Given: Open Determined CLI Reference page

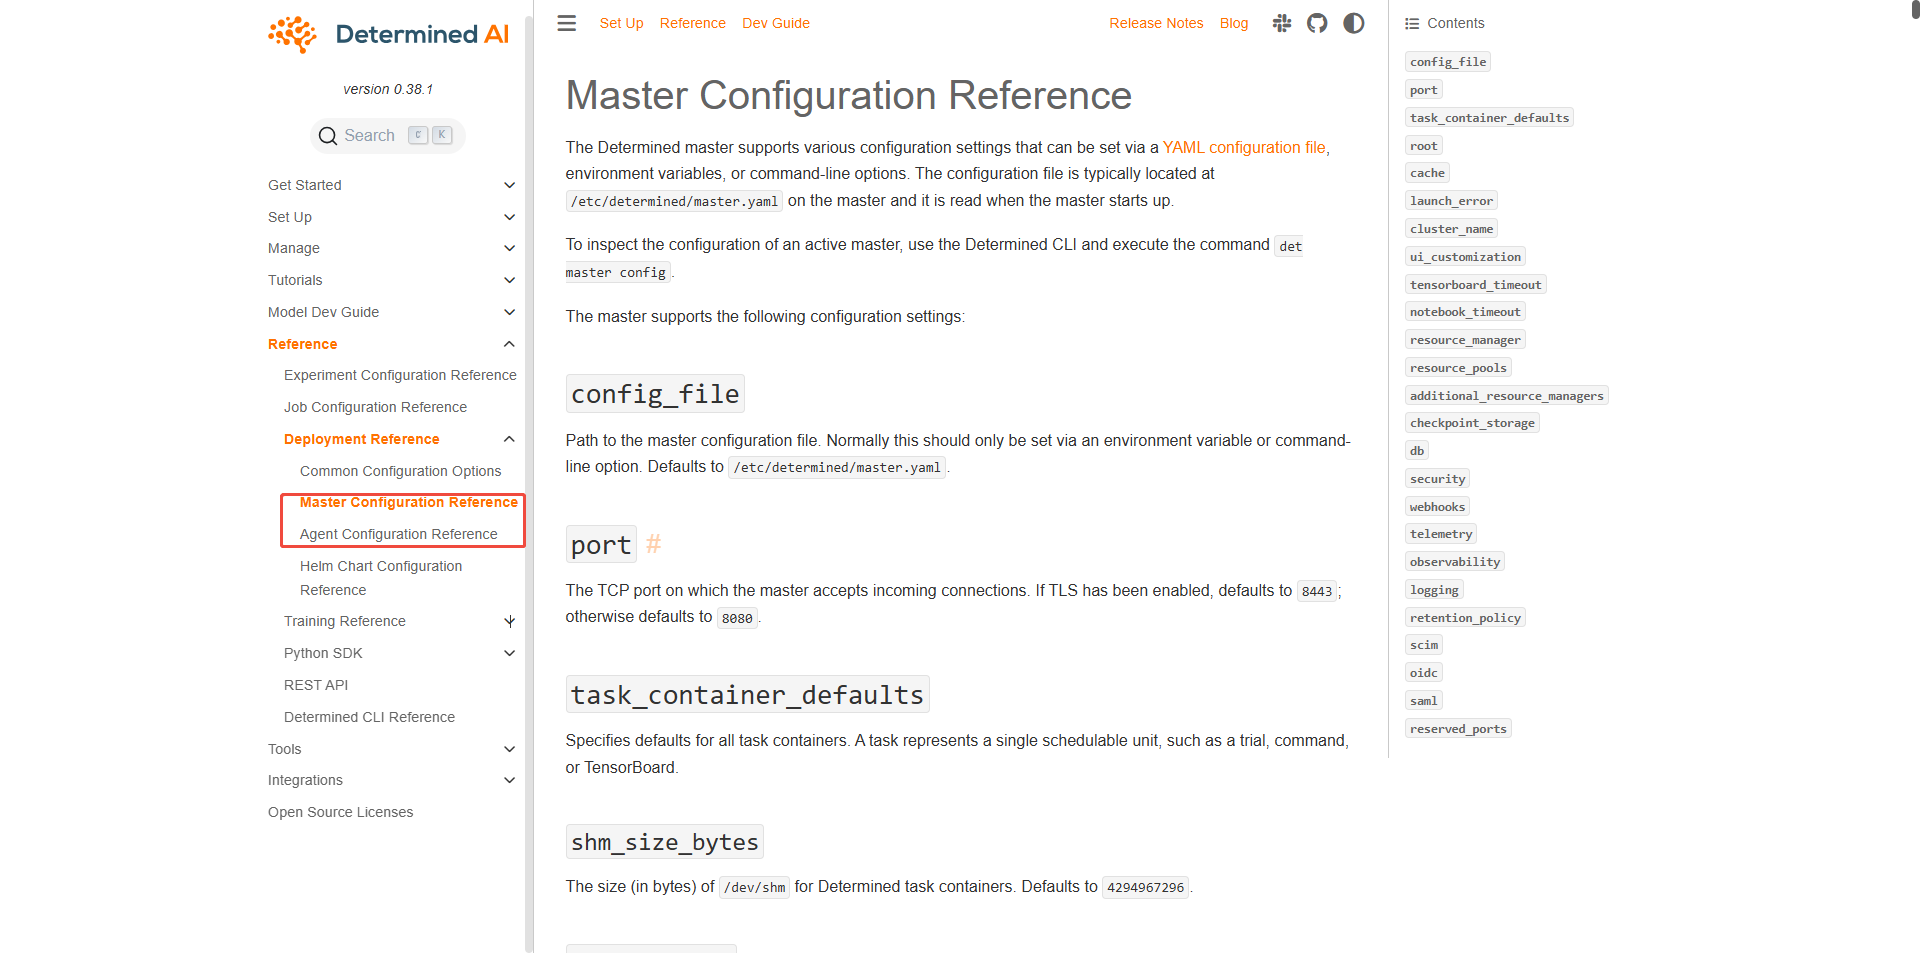Looking at the screenshot, I should (369, 717).
